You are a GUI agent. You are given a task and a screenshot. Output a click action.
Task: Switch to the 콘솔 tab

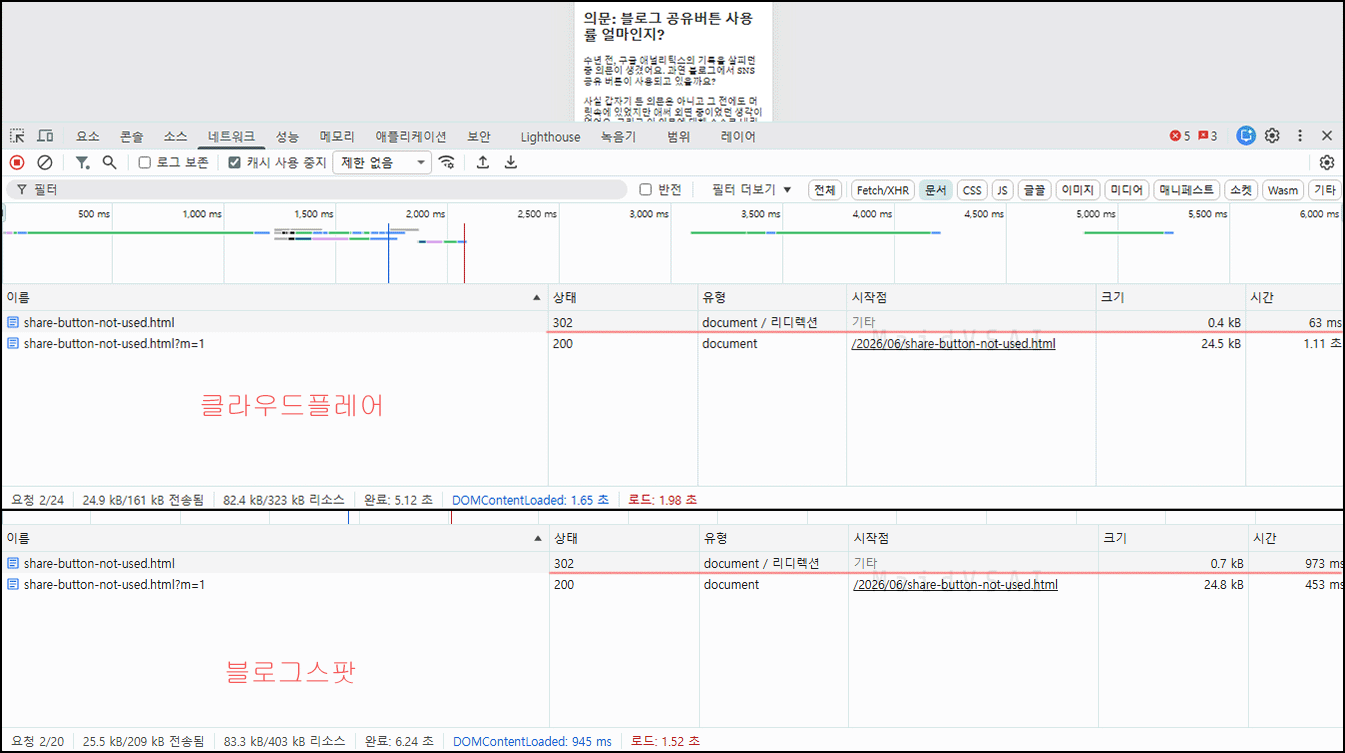[x=131, y=137]
